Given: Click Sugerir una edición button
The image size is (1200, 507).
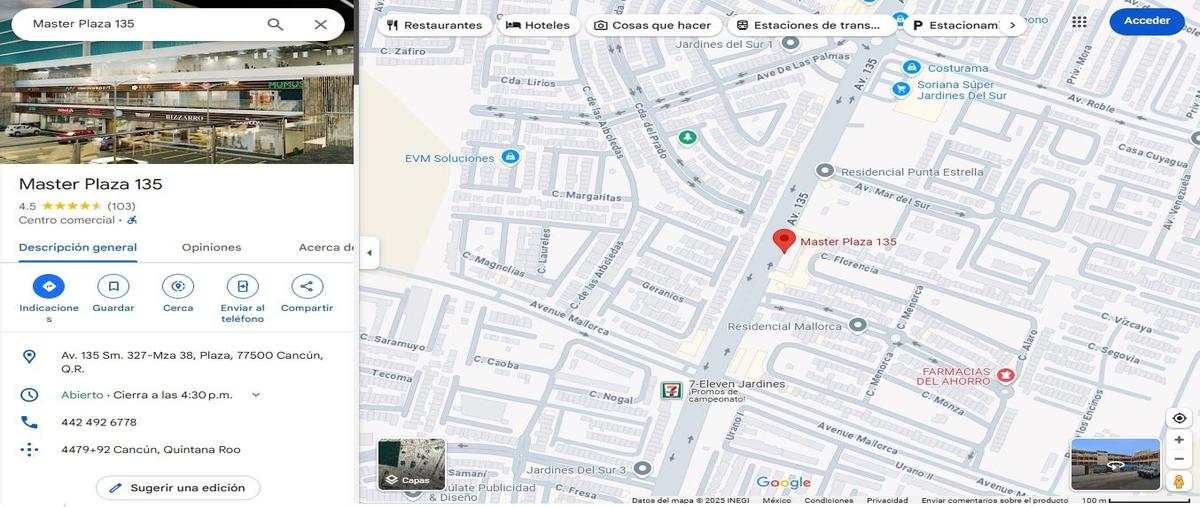Looking at the screenshot, I should [x=178, y=488].
